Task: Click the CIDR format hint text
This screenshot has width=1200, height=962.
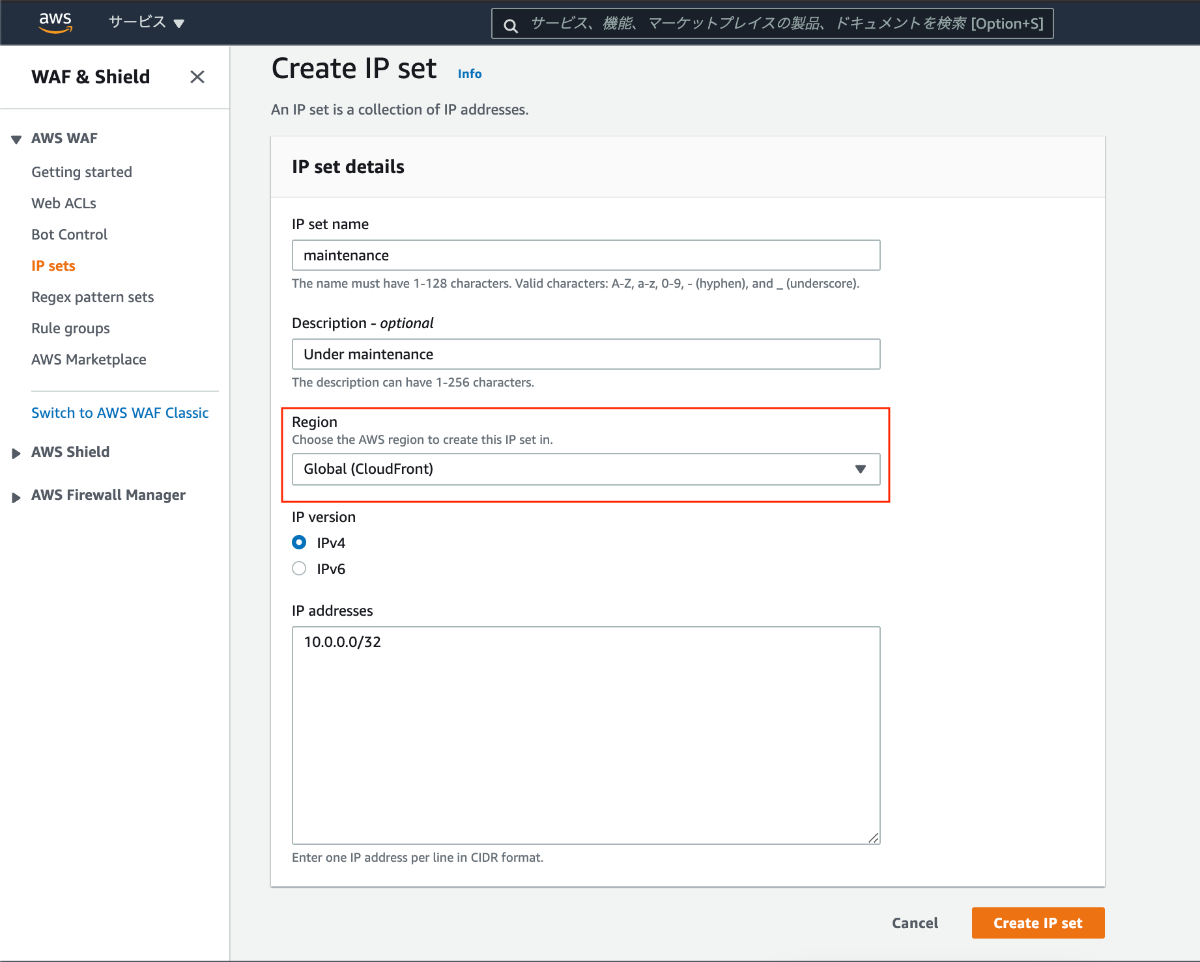Action: [418, 858]
